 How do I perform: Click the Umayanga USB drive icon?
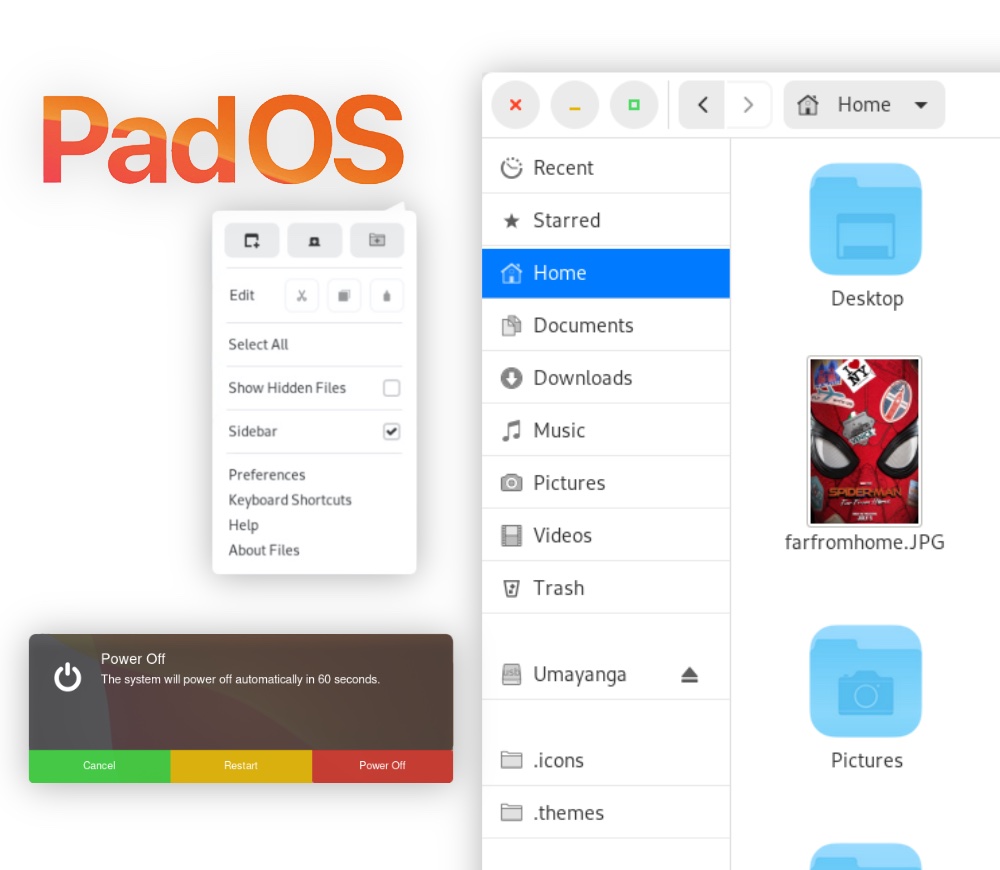(511, 674)
